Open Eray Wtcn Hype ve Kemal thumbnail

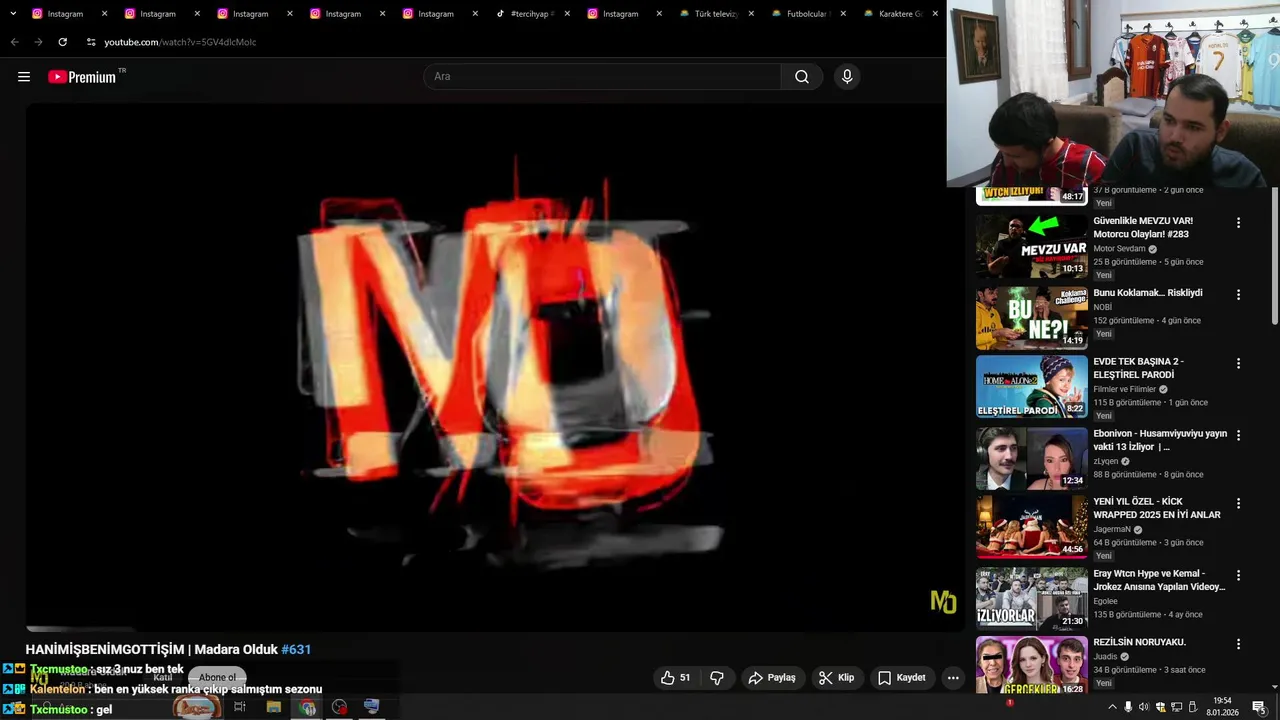1031,598
